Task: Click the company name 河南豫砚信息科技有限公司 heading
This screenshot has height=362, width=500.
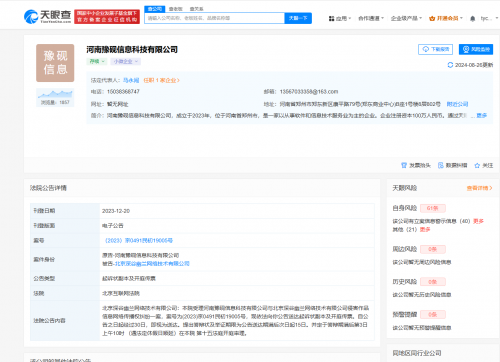Action: pos(132,49)
